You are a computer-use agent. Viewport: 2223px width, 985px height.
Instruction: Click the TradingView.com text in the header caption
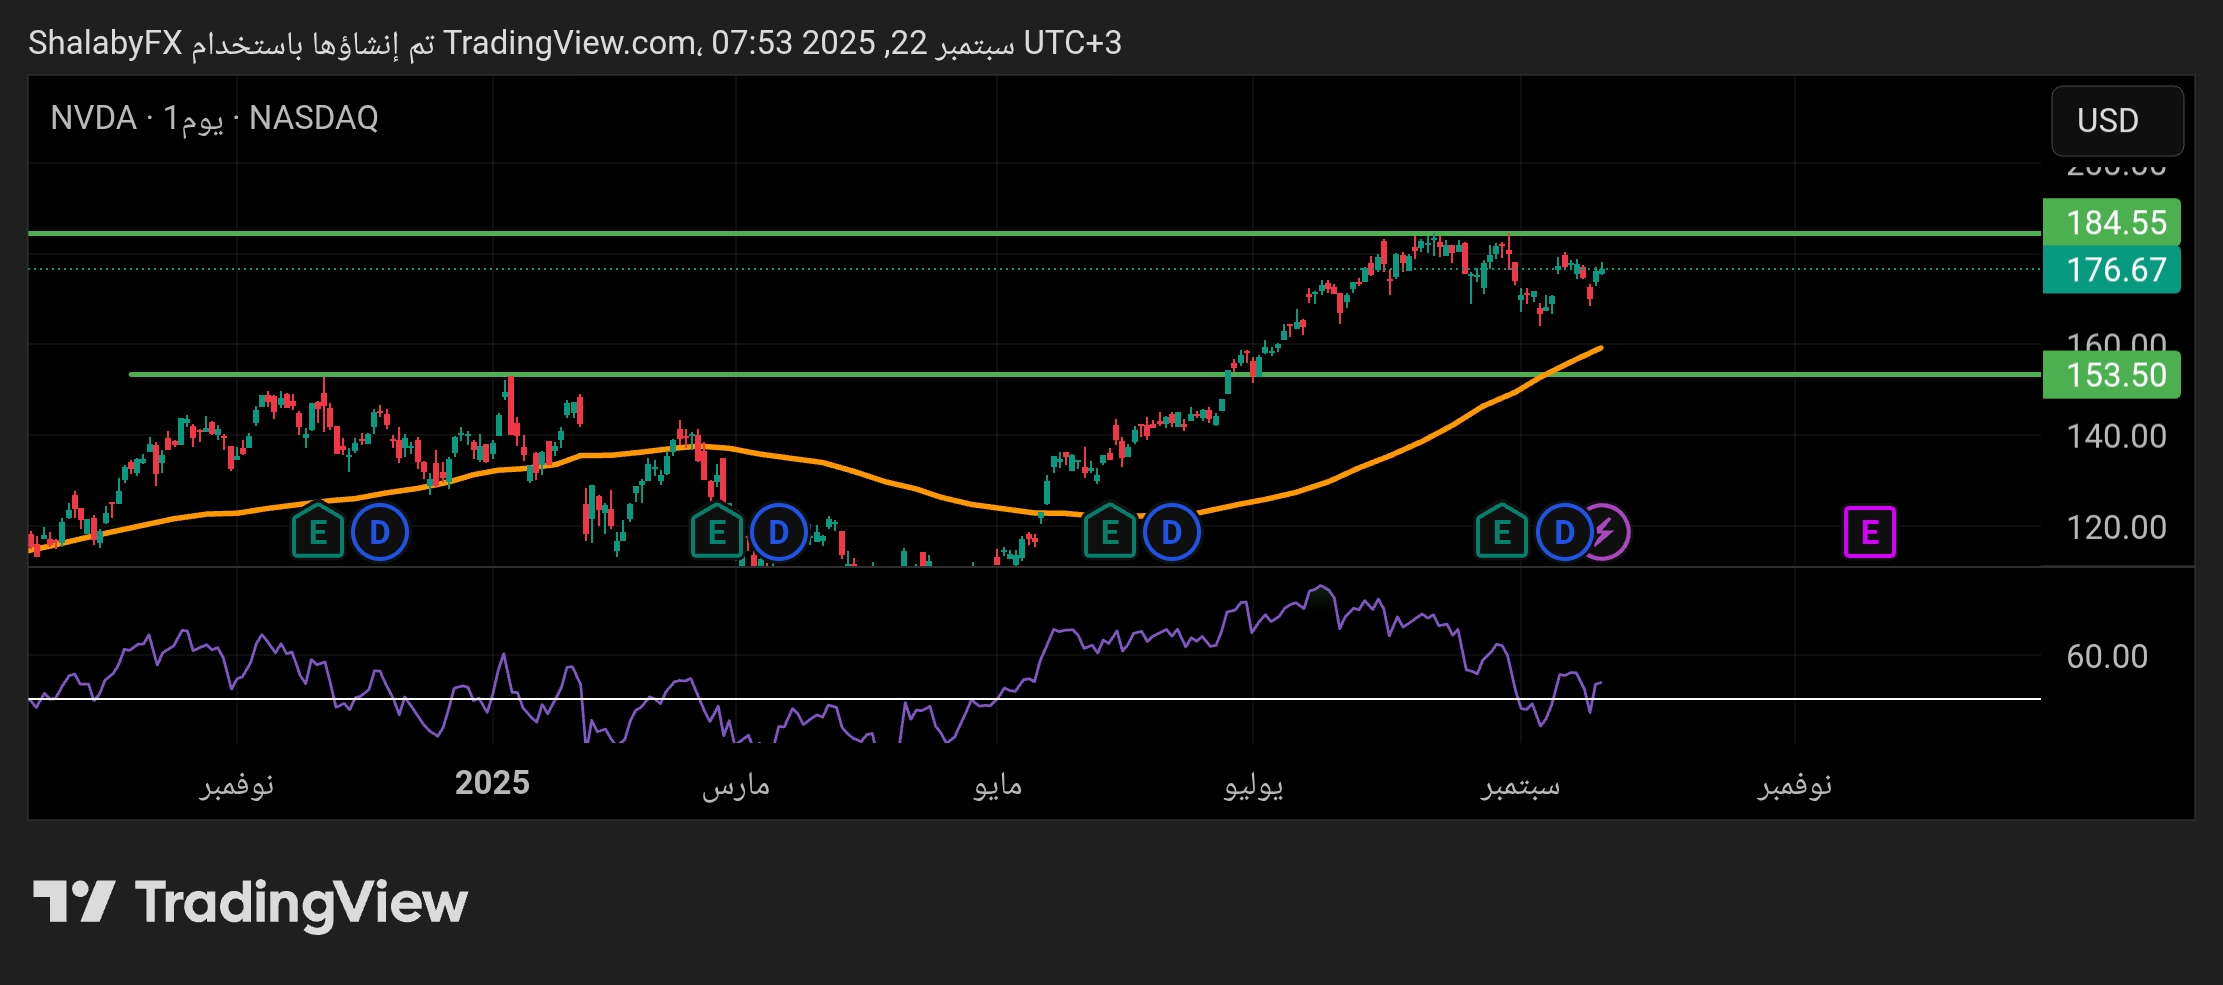[x=571, y=43]
